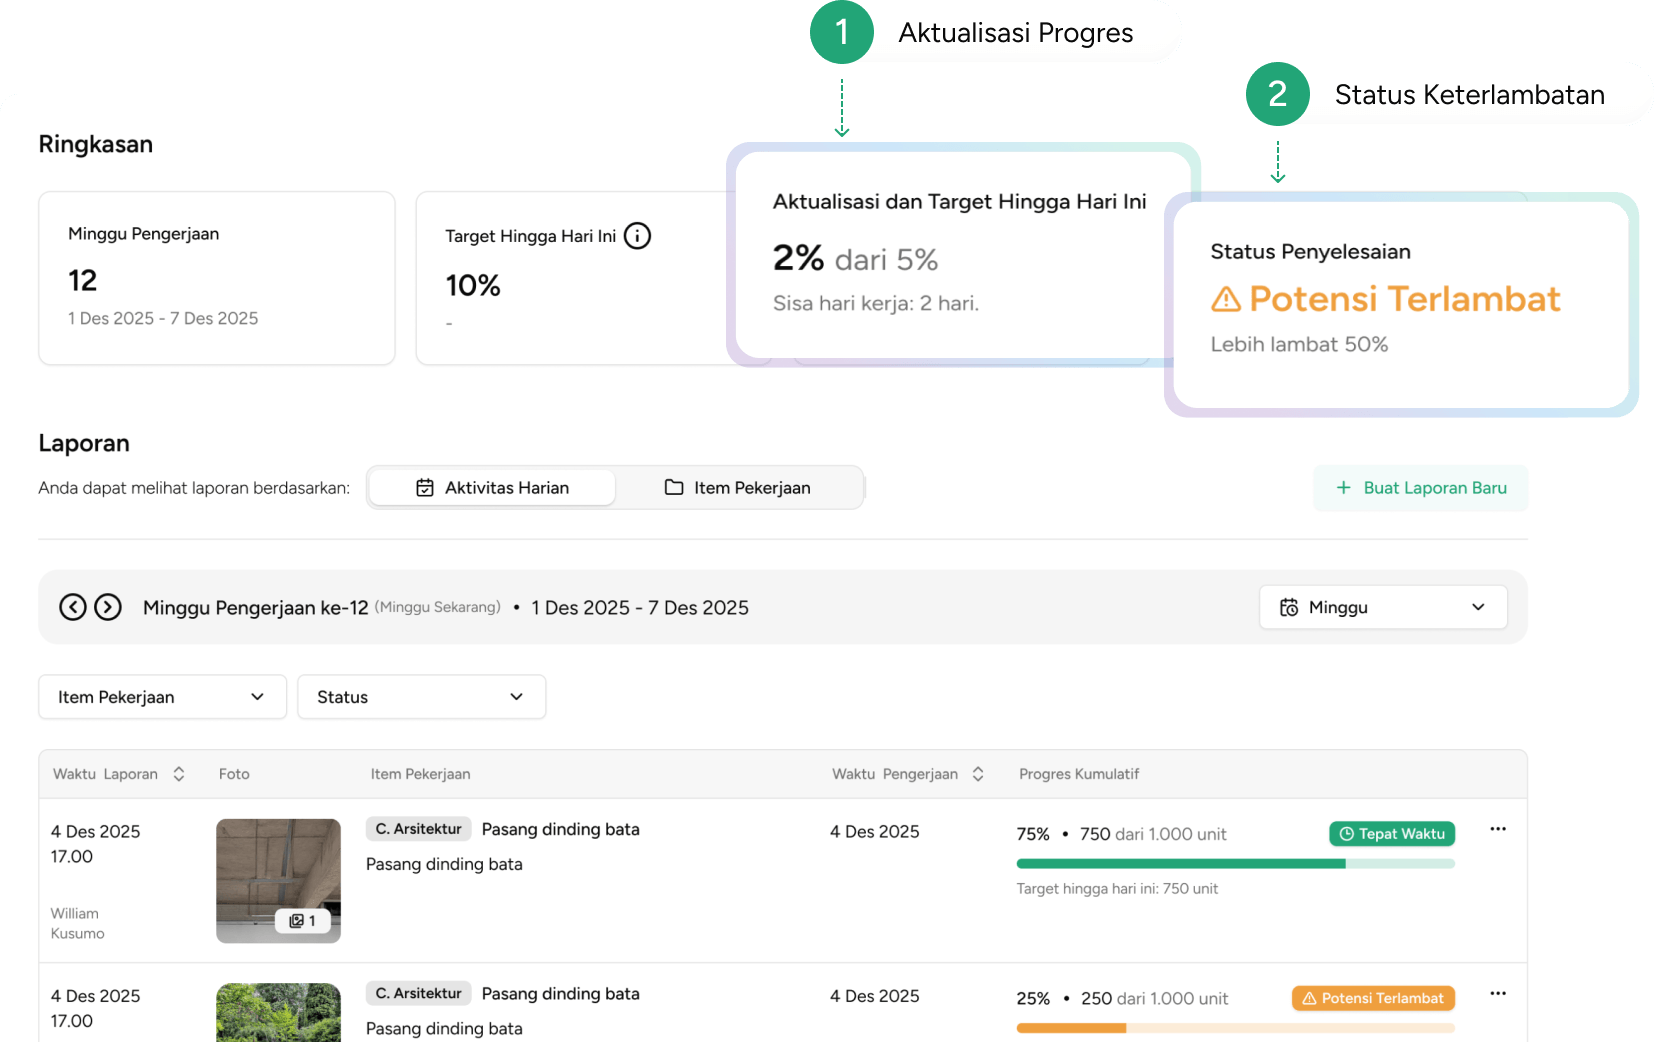This screenshot has height=1042, width=1654.
Task: Click the Item Pekerjaan column header
Action: (x=420, y=774)
